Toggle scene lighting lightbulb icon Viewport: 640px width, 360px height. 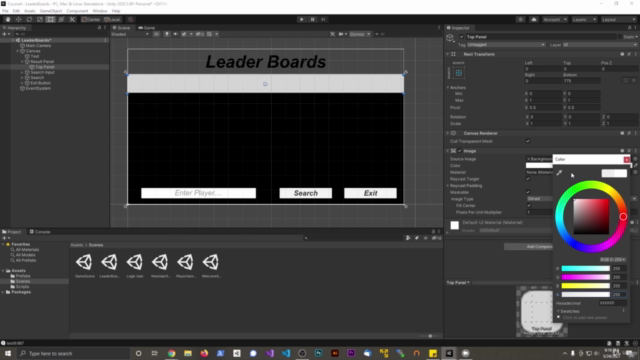click(167, 34)
